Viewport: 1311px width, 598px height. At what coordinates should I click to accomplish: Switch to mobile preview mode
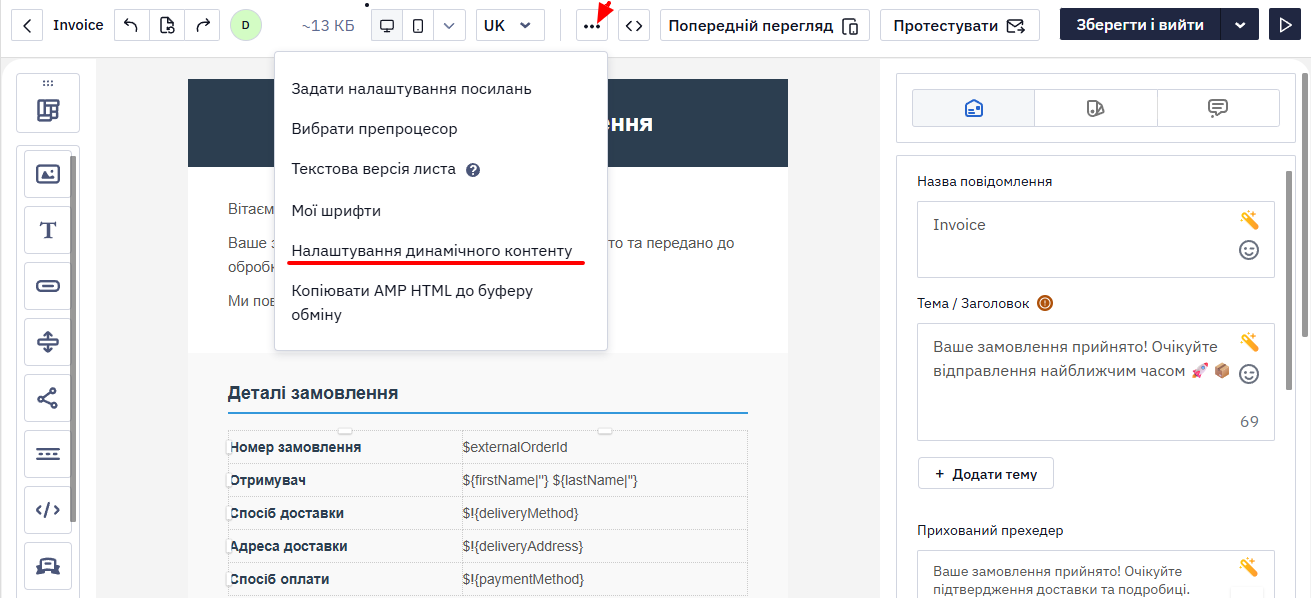click(418, 25)
